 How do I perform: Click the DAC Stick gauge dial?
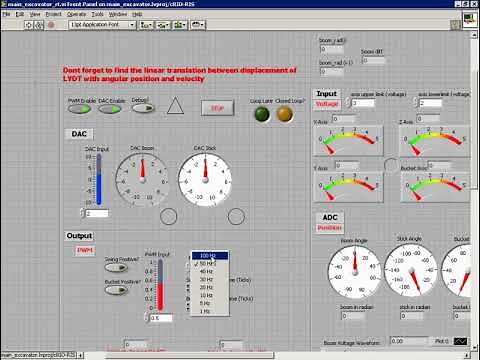coord(205,179)
